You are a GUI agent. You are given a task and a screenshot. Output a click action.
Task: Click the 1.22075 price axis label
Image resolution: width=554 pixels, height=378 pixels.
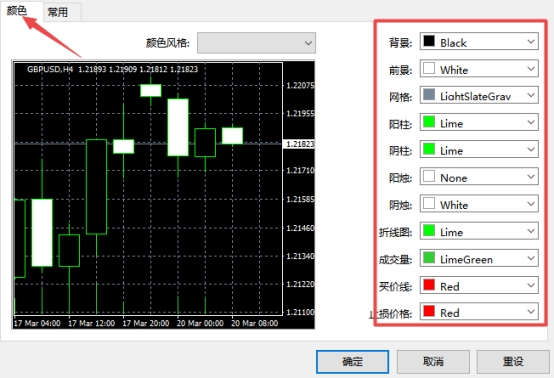tap(300, 85)
